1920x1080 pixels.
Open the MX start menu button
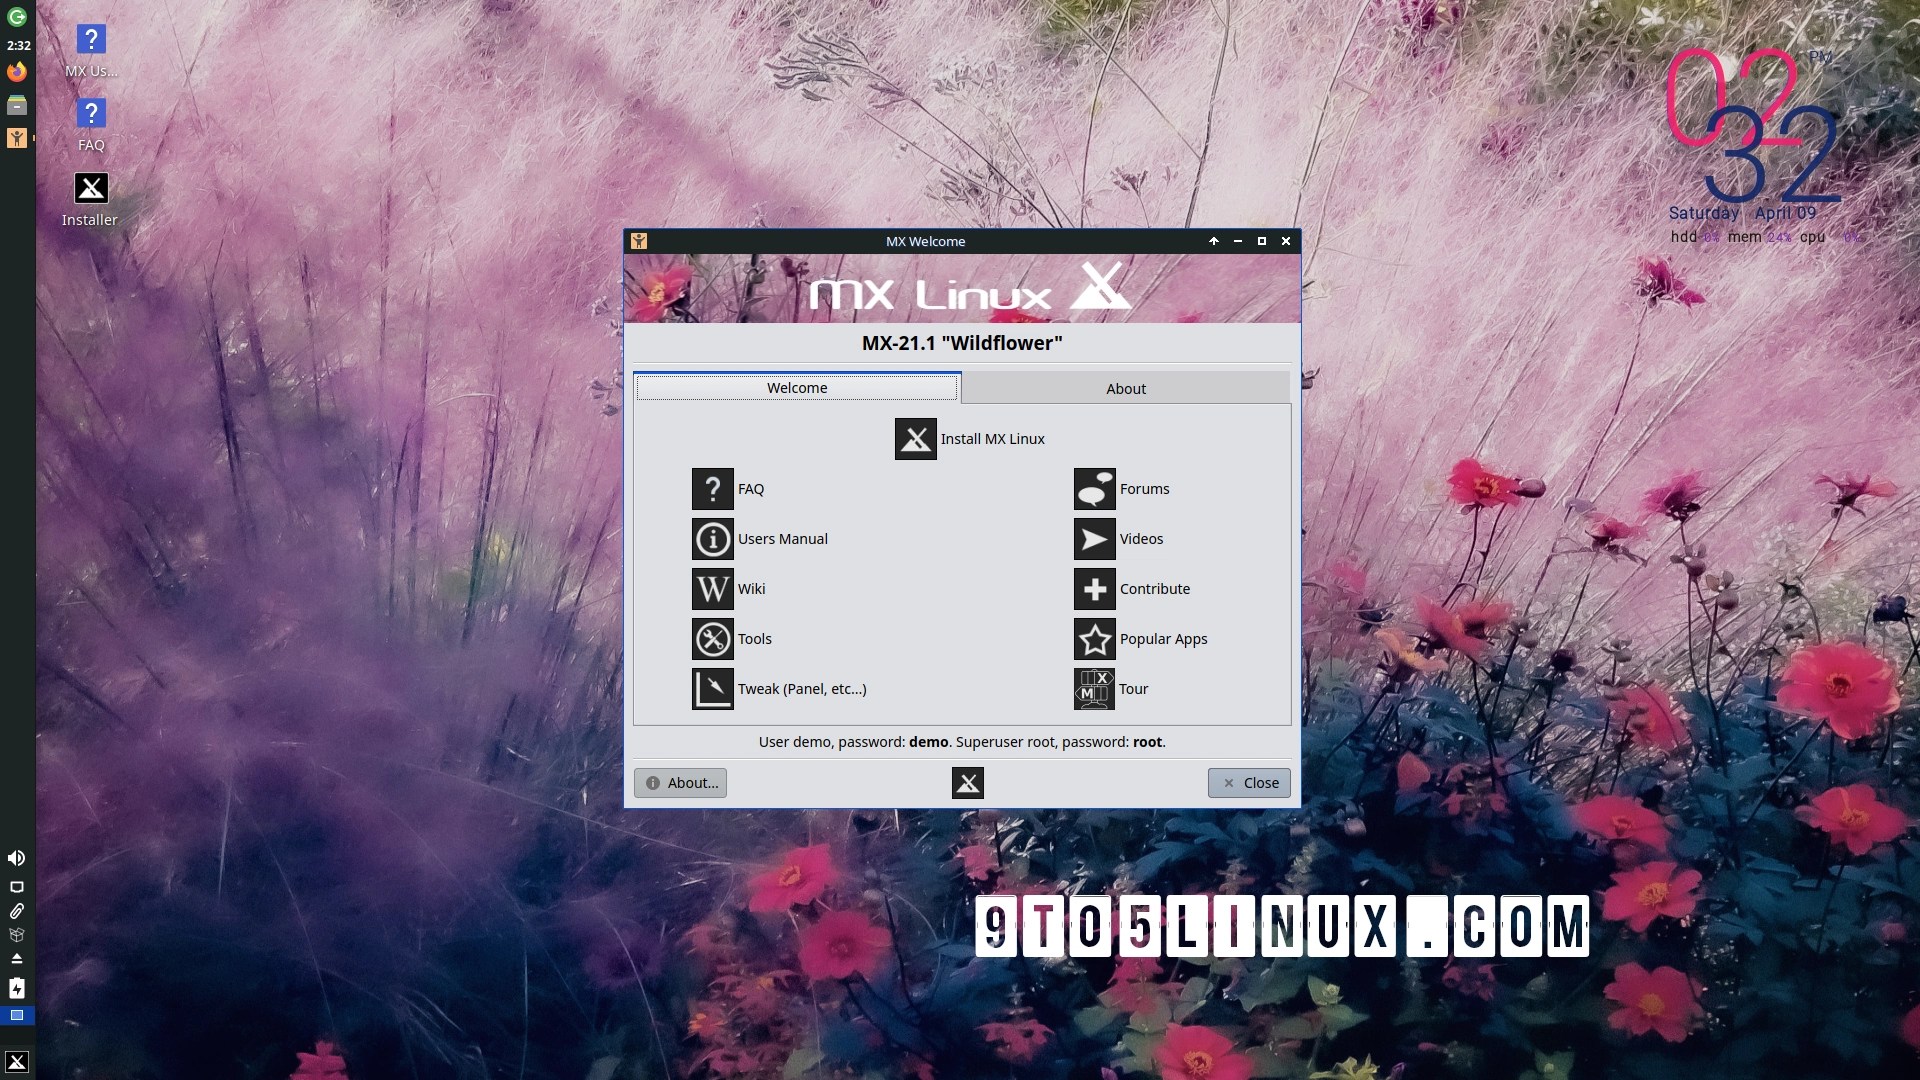(x=17, y=1062)
